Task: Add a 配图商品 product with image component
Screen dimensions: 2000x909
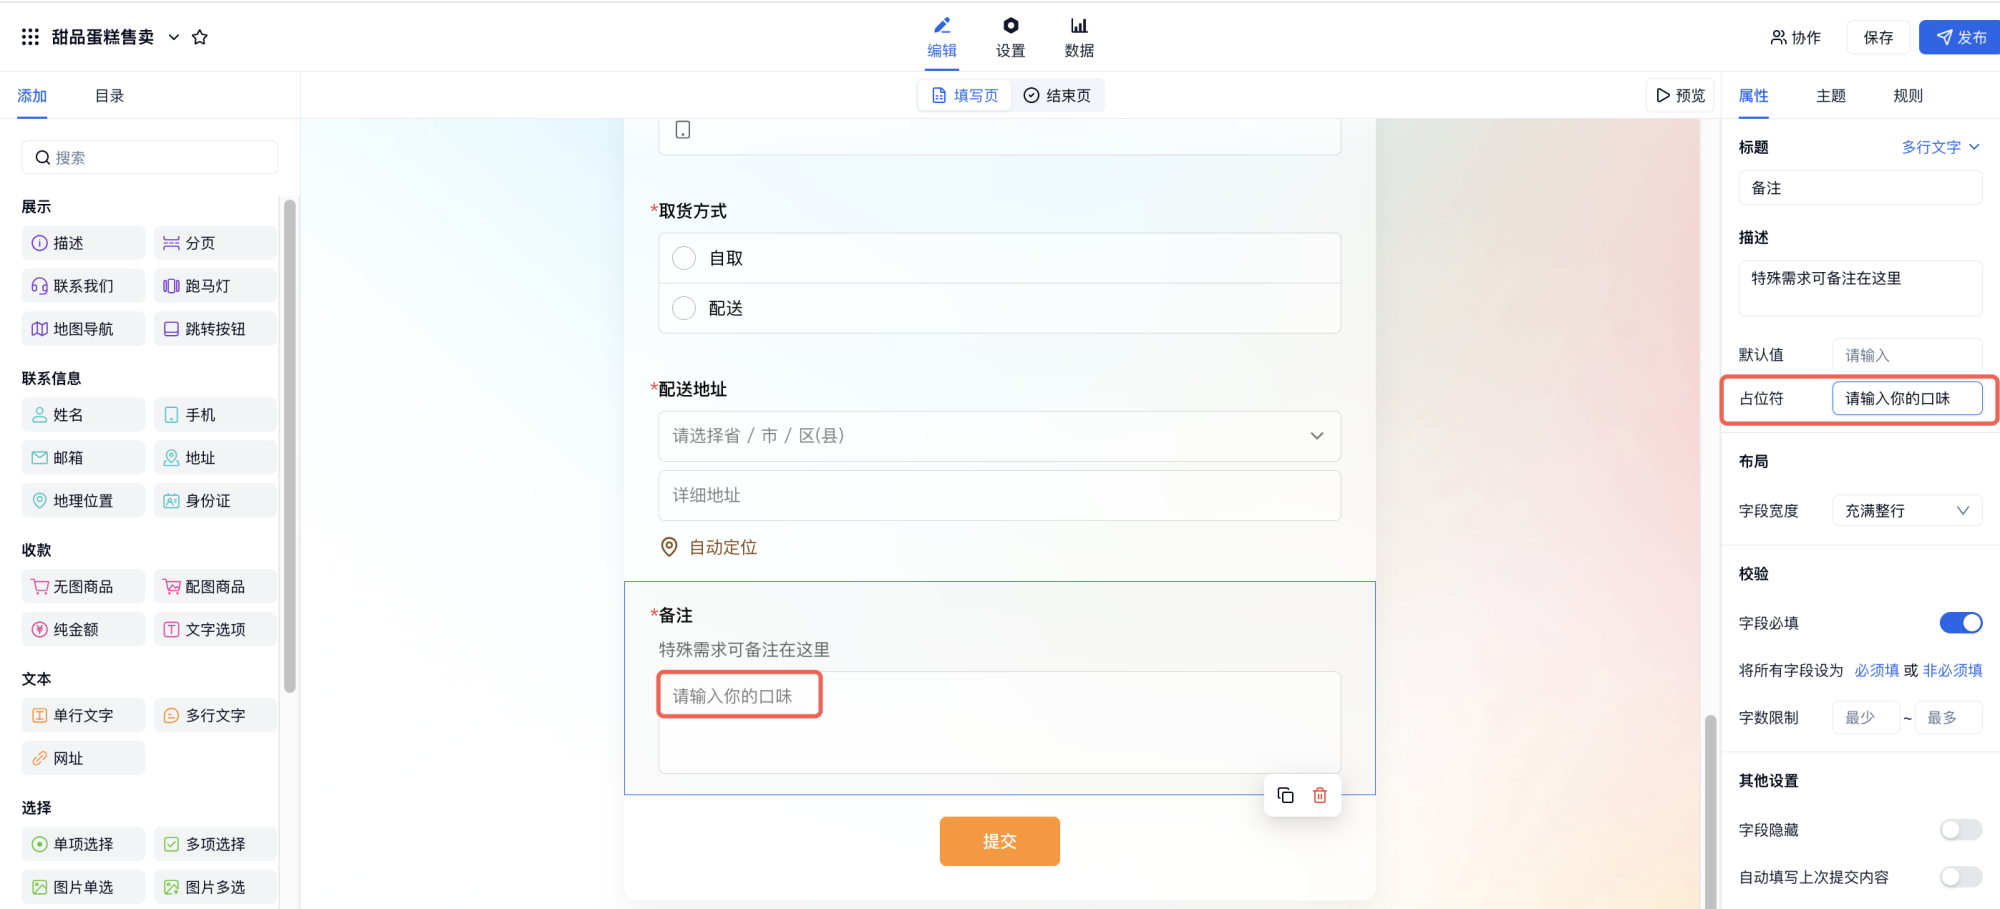Action: pos(215,587)
